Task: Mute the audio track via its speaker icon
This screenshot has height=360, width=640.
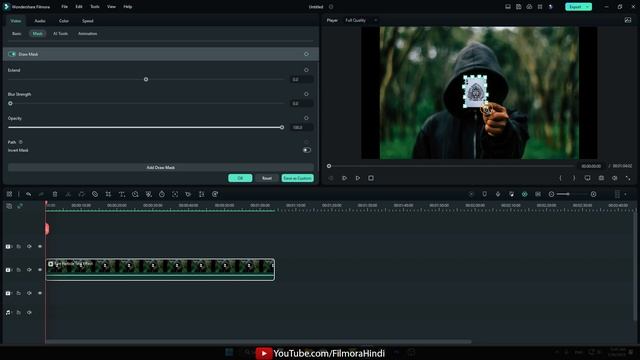Action: [x=29, y=312]
